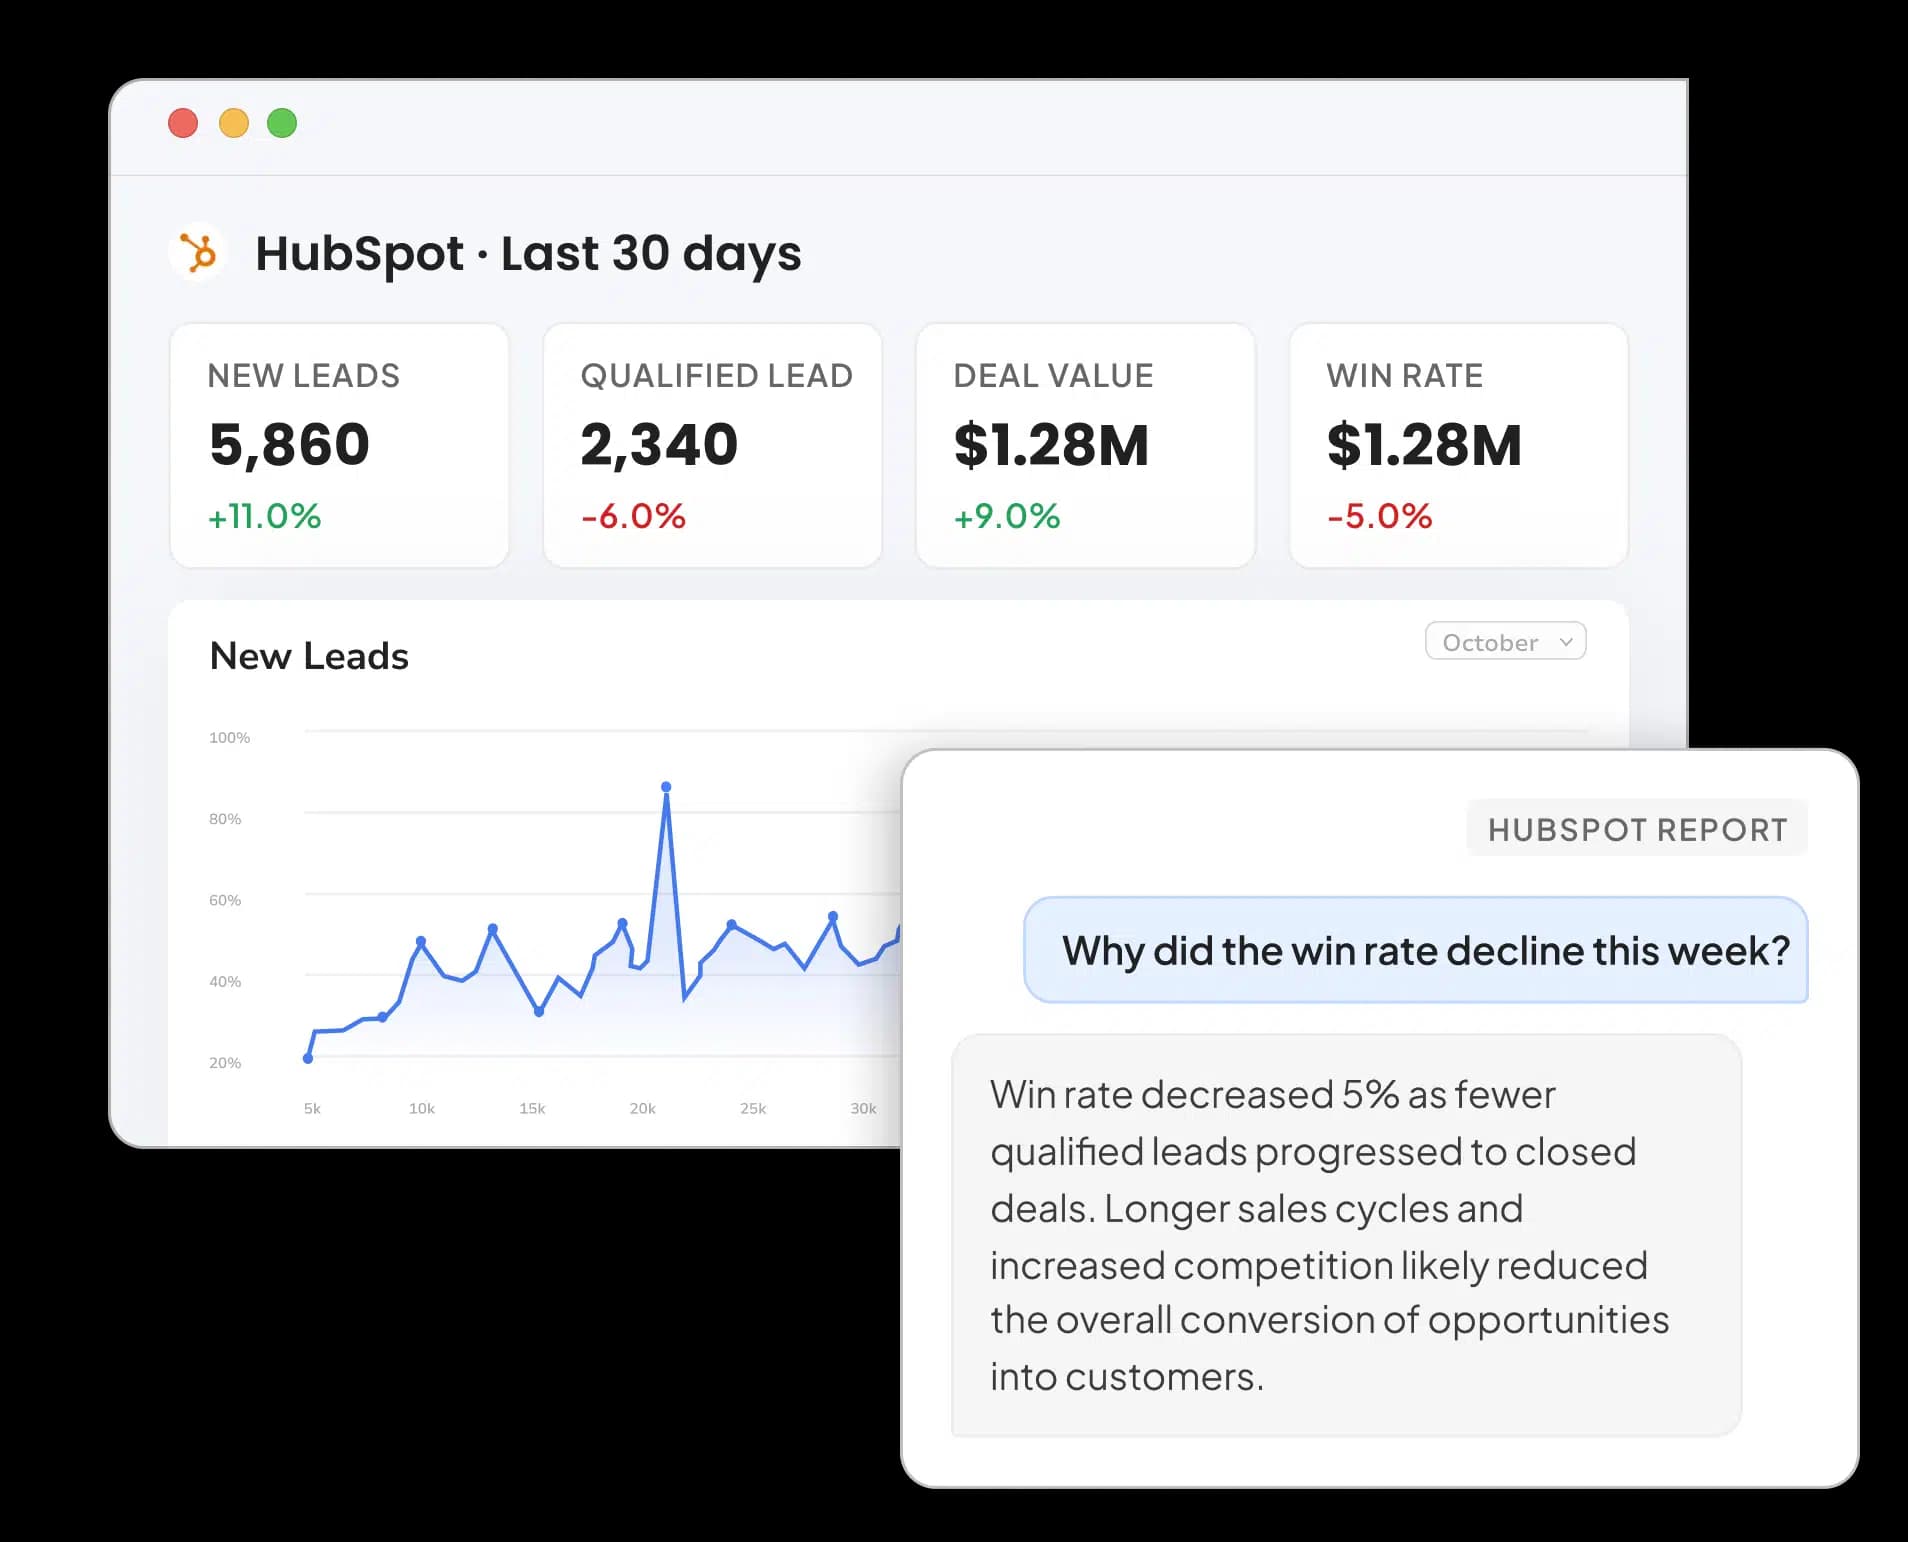Click the 15k x-axis label
Screen dimensions: 1908x1542
tap(532, 1108)
